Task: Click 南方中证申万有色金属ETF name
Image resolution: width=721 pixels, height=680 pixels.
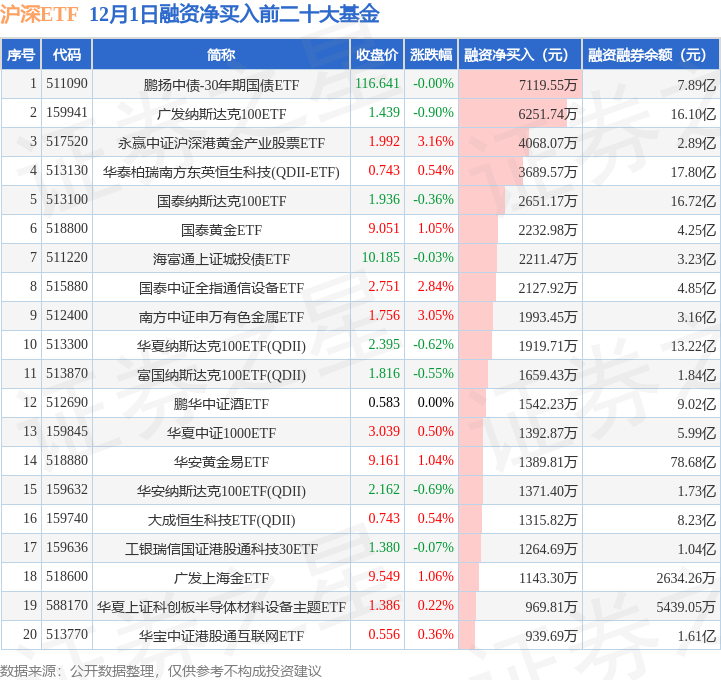Action: pos(221,317)
